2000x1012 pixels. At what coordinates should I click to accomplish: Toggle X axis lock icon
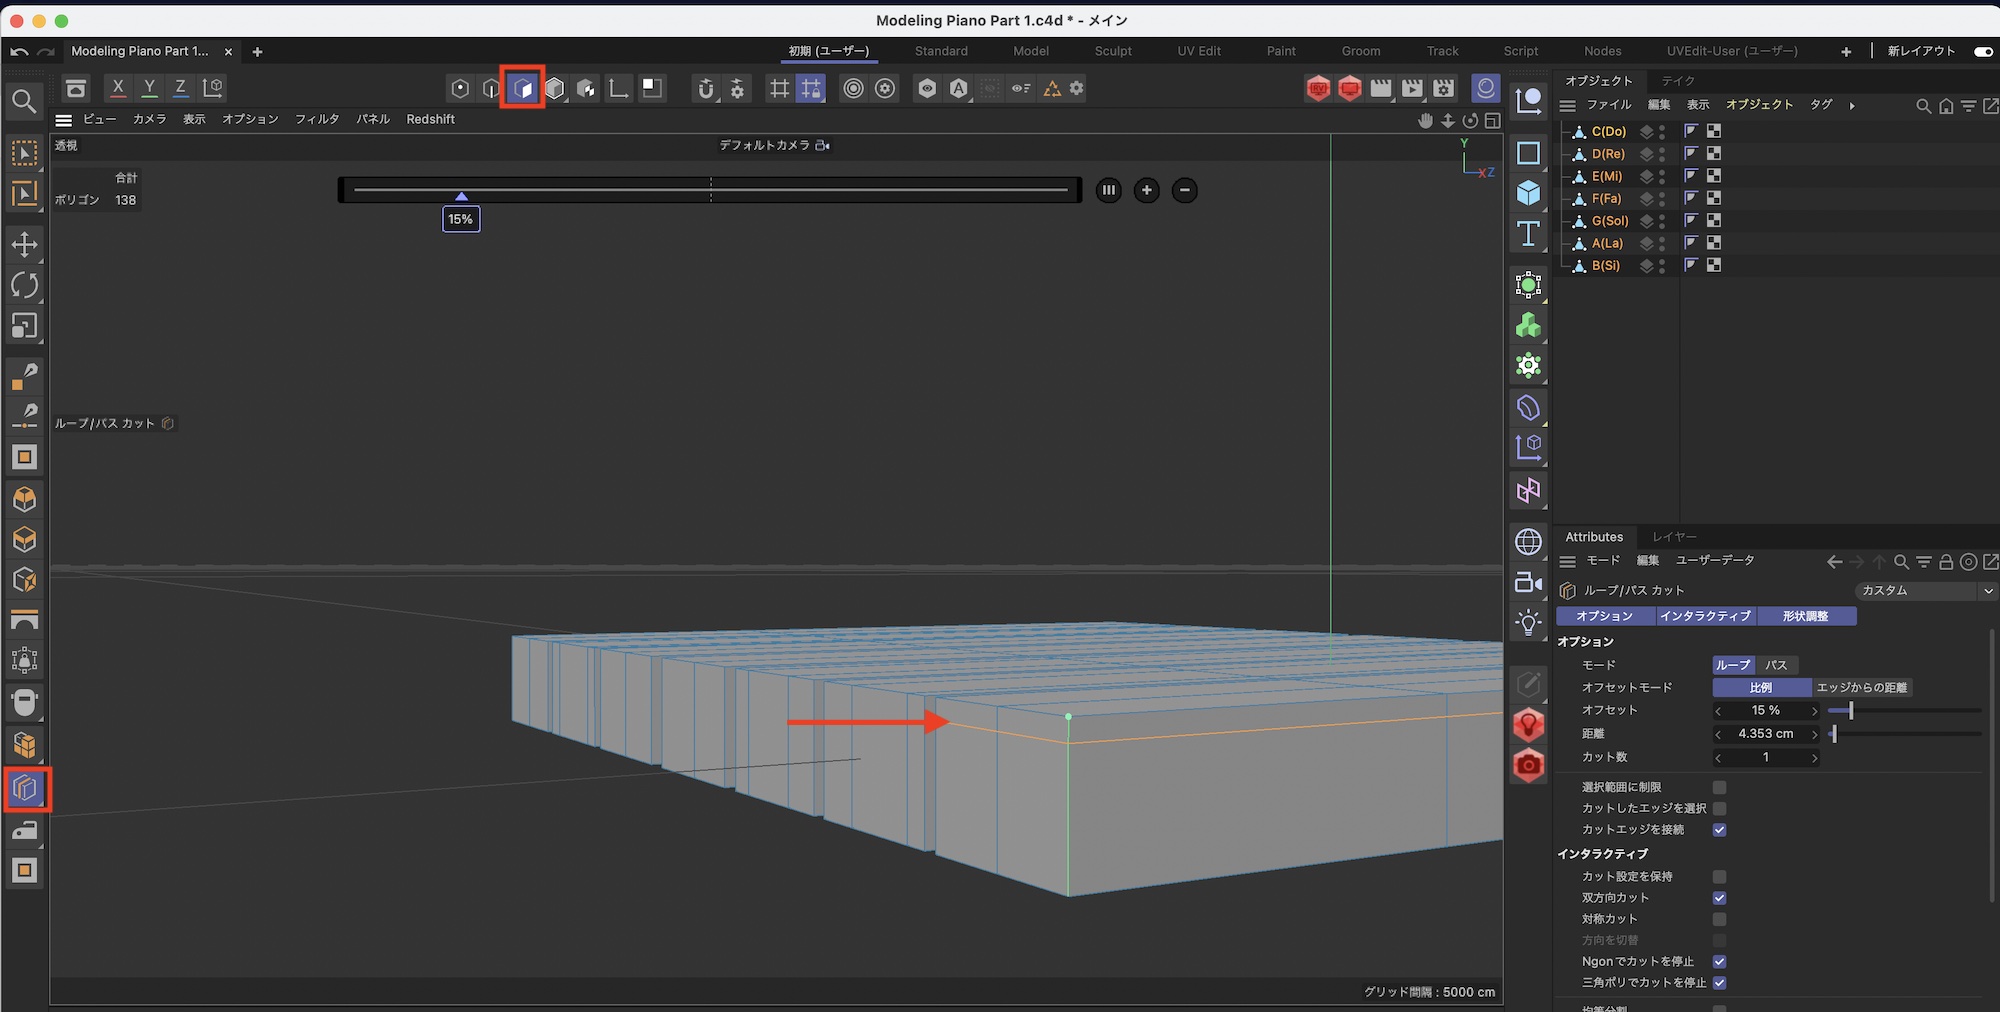(x=118, y=88)
